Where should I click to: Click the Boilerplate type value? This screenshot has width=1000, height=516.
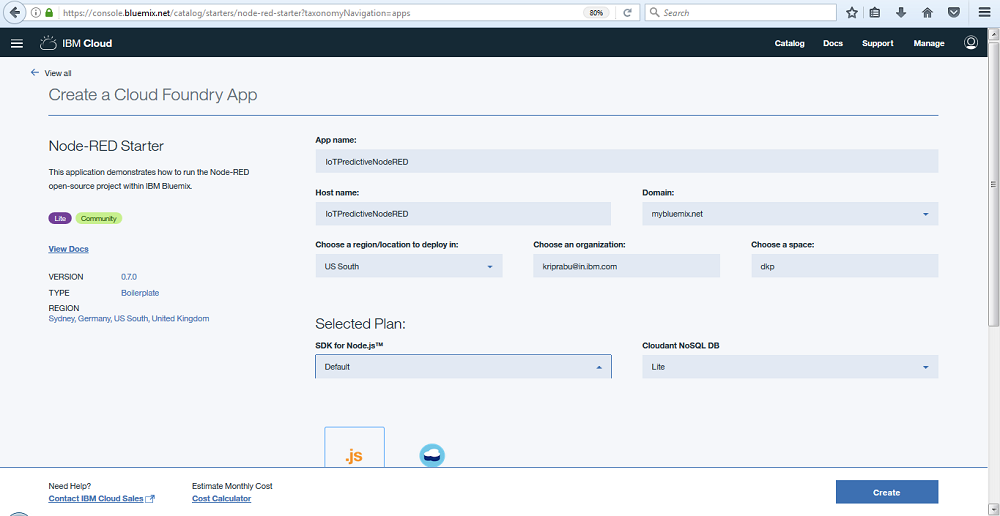coord(140,293)
